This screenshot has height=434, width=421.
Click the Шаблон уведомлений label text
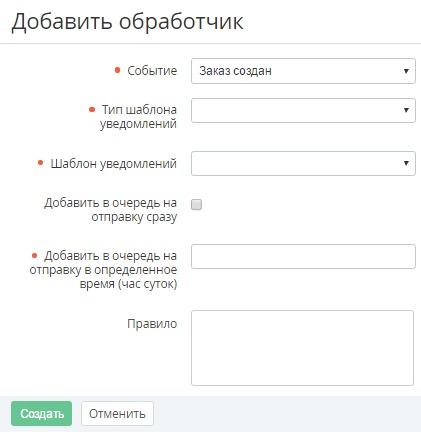114,164
